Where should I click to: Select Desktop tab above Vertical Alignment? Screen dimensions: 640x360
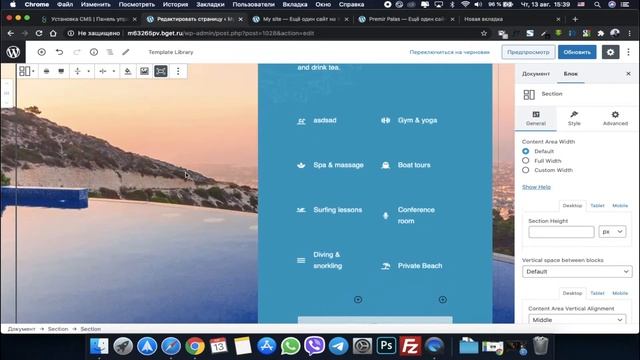click(572, 293)
